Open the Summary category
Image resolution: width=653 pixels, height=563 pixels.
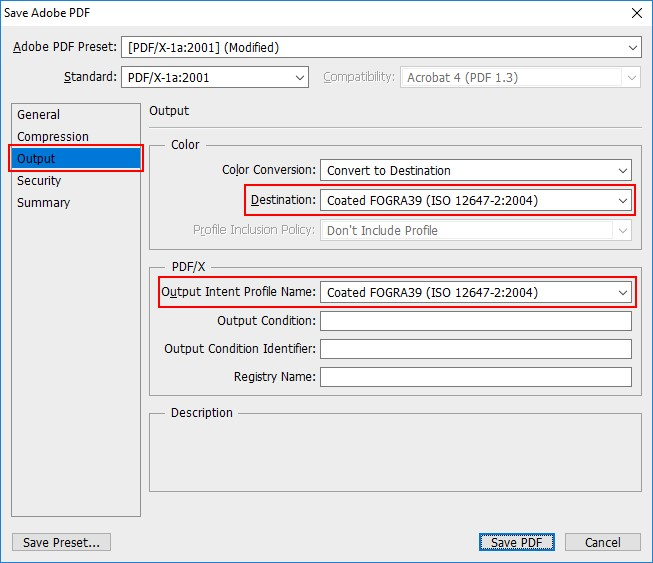(x=44, y=203)
